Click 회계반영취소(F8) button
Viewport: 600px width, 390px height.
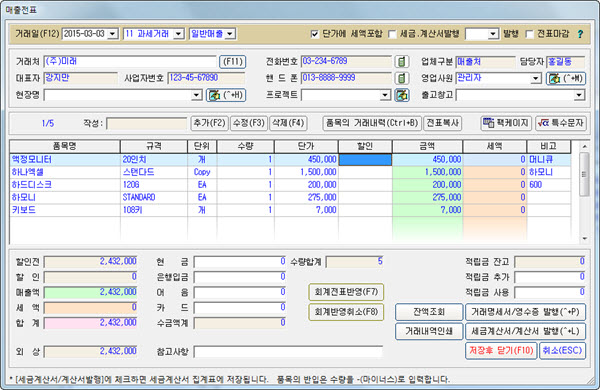346,312
